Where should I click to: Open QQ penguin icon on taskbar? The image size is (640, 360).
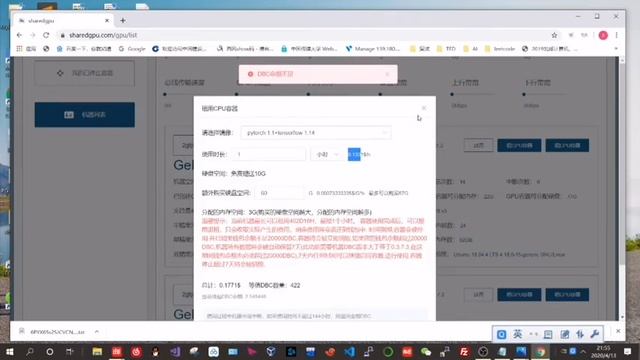tap(156, 351)
